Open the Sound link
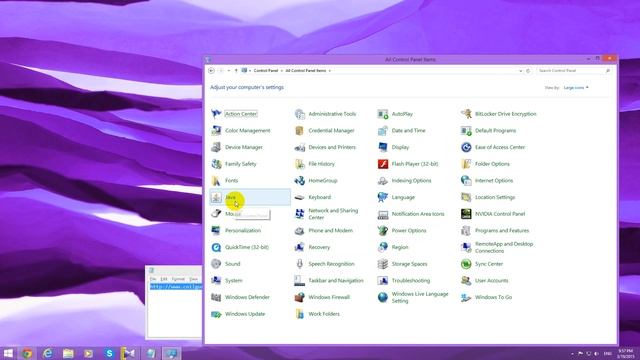 (233, 264)
